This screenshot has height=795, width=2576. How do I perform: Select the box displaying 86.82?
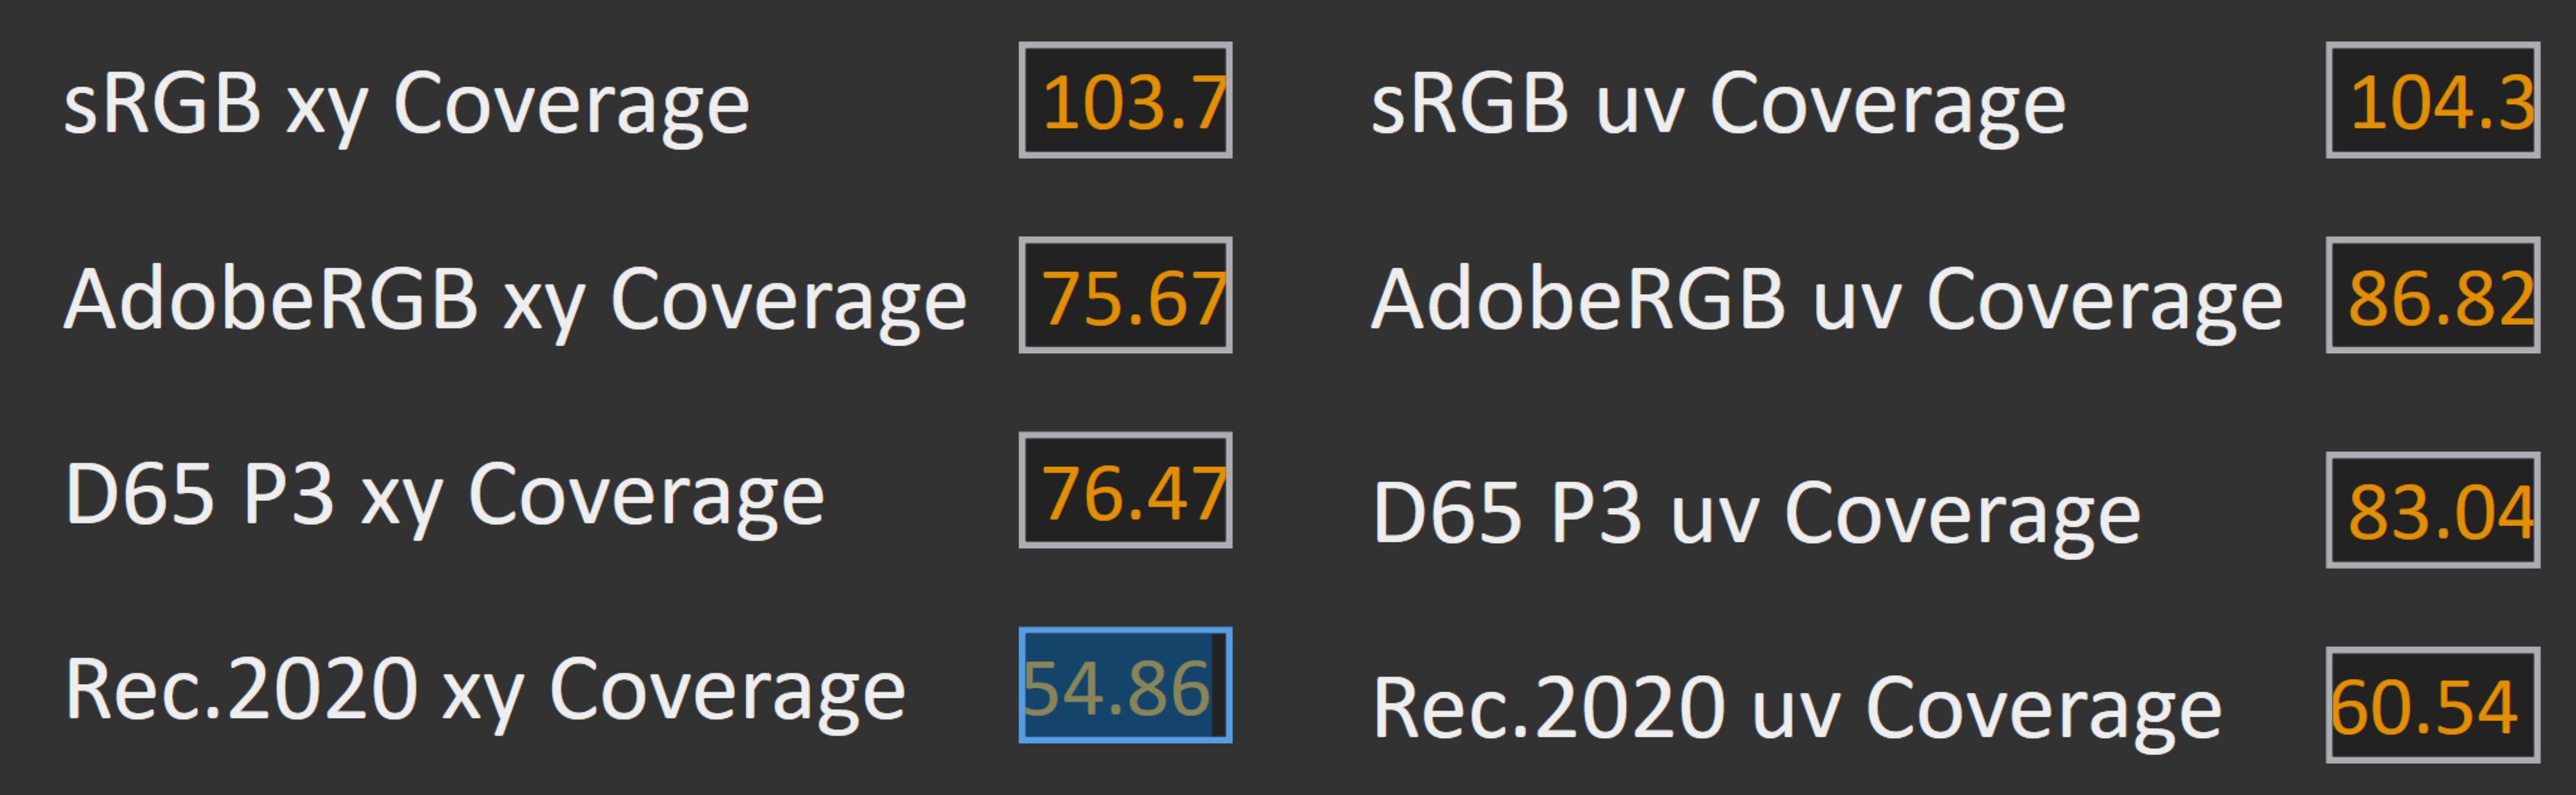click(2432, 295)
